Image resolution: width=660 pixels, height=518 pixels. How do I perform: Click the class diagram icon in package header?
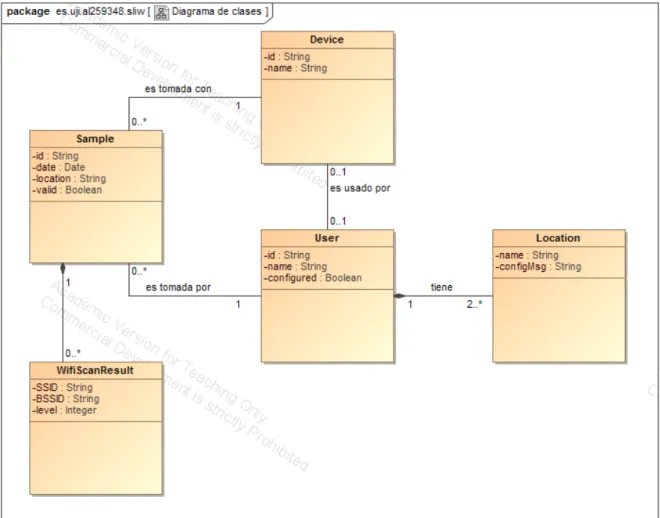(x=161, y=13)
